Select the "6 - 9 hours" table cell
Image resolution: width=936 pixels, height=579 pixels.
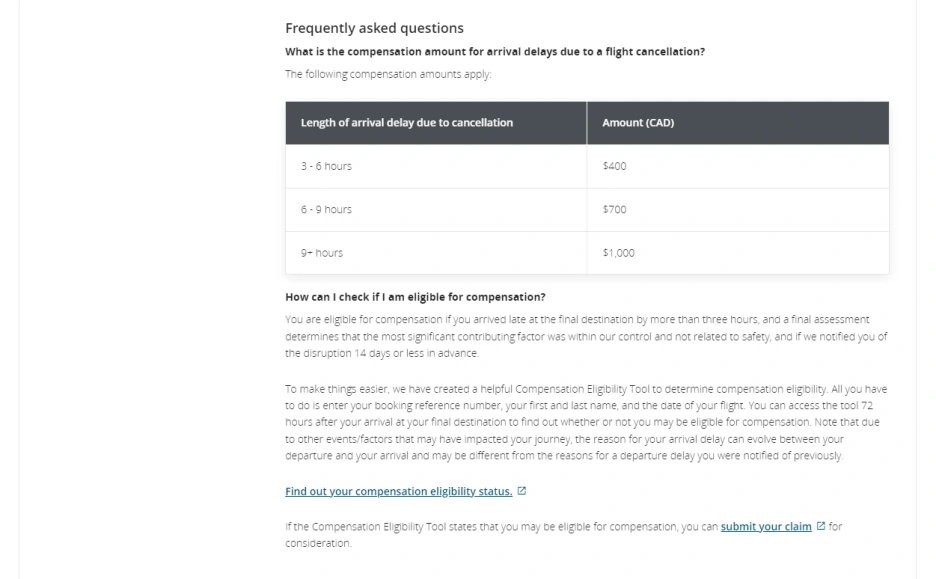326,209
